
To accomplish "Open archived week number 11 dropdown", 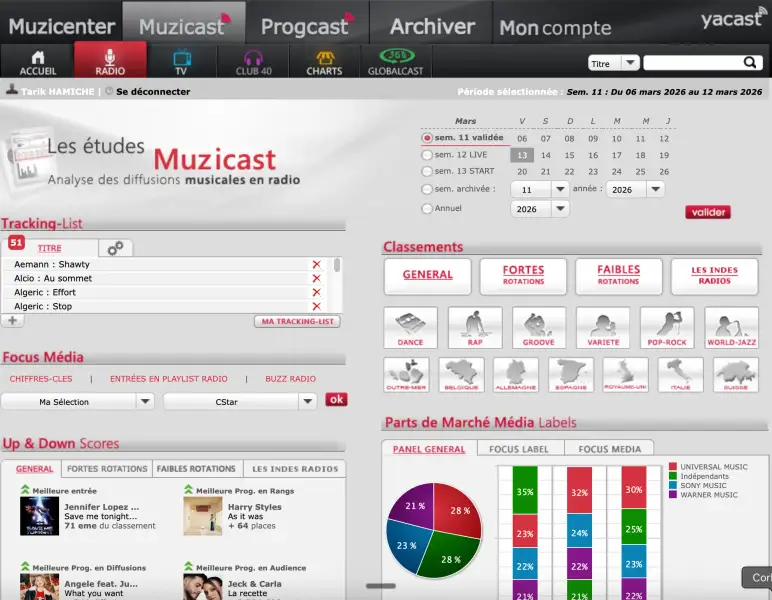I will pyautogui.click(x=540, y=189).
